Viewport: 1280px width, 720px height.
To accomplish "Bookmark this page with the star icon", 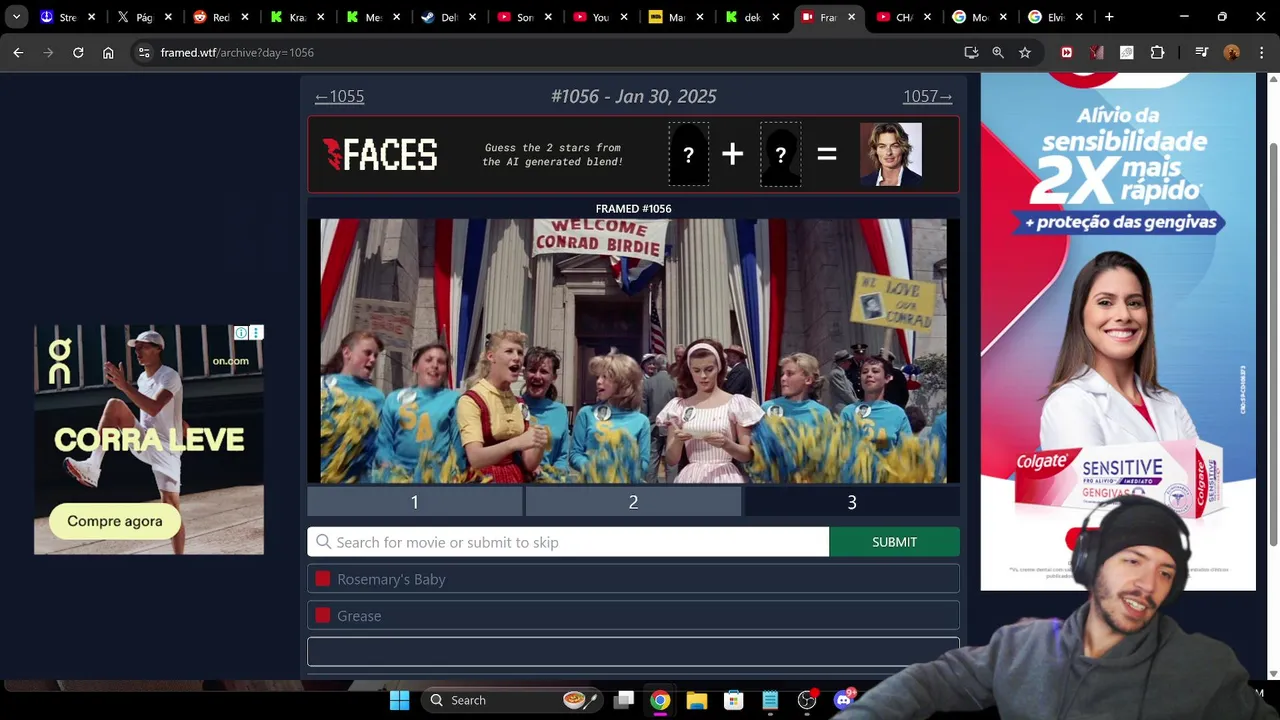I will click(1025, 52).
